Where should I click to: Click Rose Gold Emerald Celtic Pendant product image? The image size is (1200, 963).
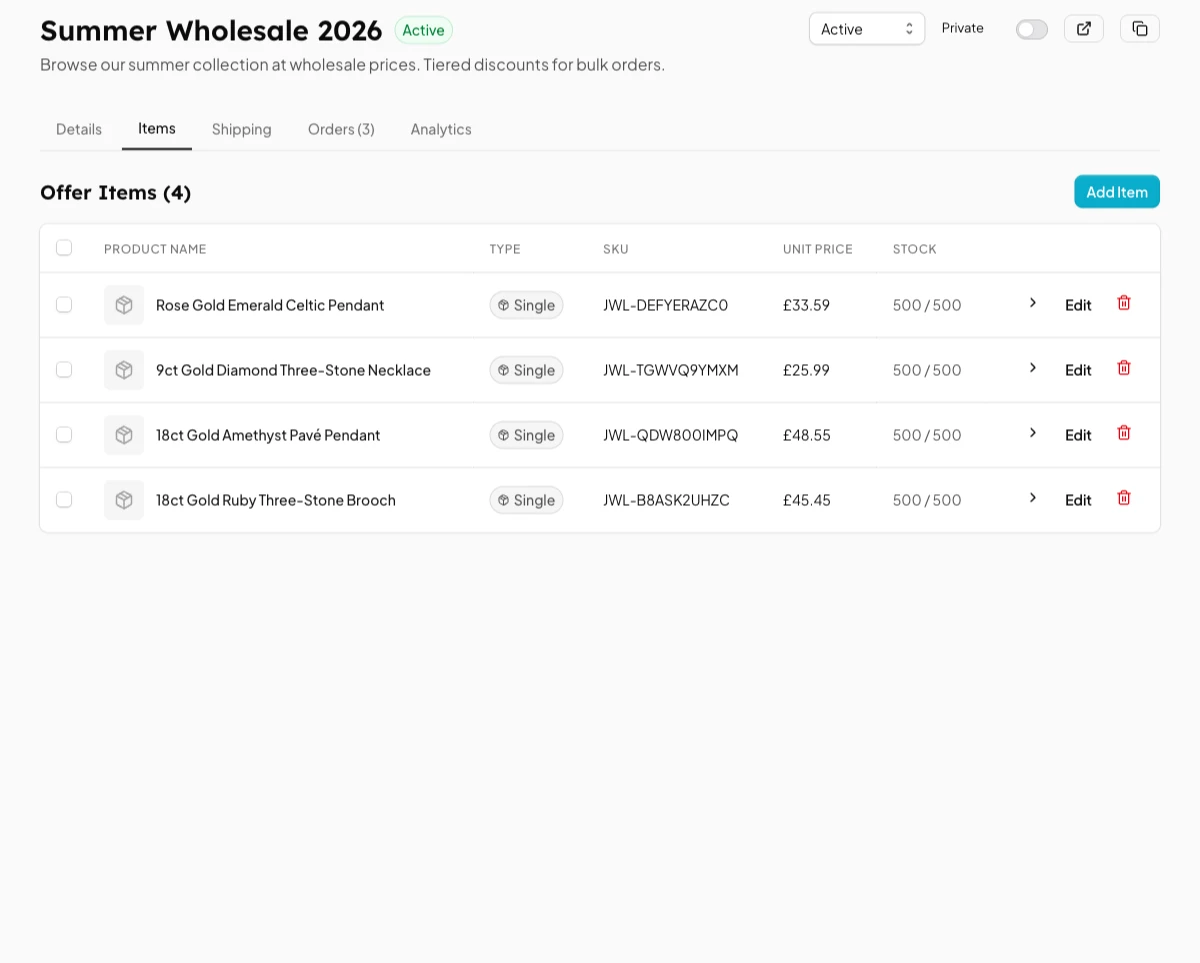(x=124, y=305)
